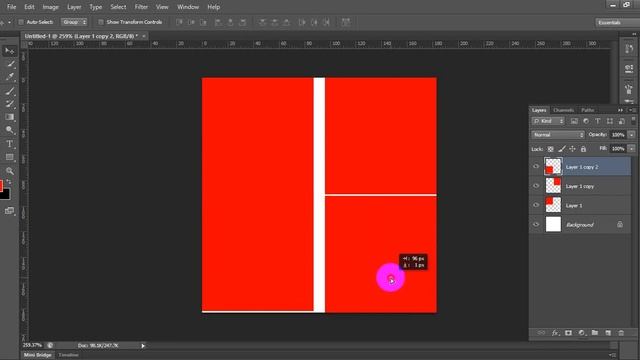Viewport: 640px width, 360px height.
Task: Toggle Lock position
Action: pos(572,149)
